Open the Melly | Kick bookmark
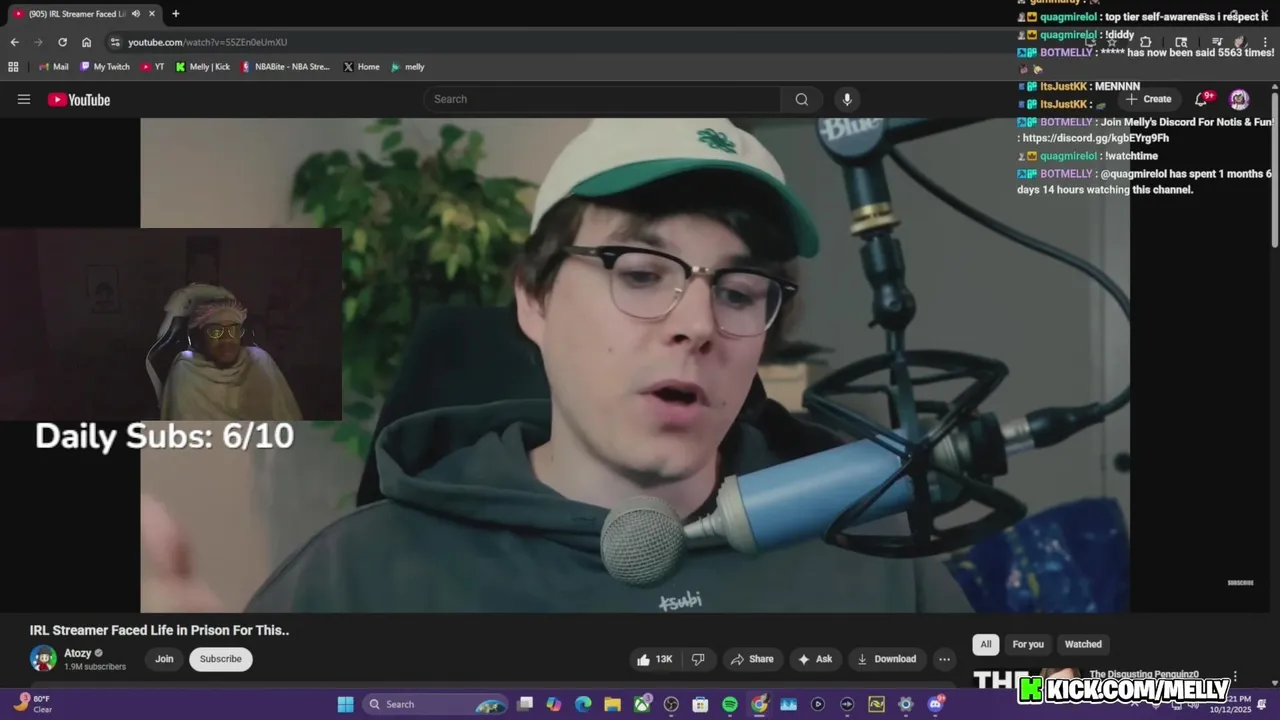 click(x=203, y=67)
